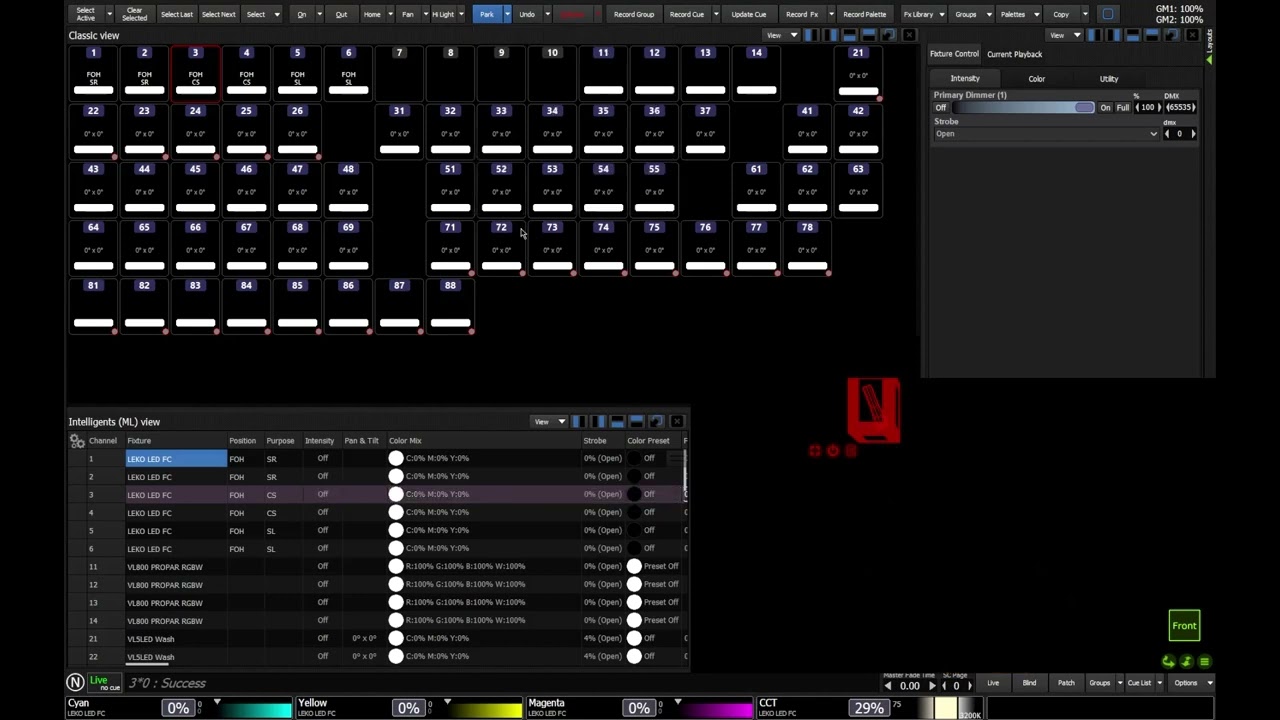Expand the Options dropdown arrow
This screenshot has height=720, width=1280.
(x=1209, y=683)
